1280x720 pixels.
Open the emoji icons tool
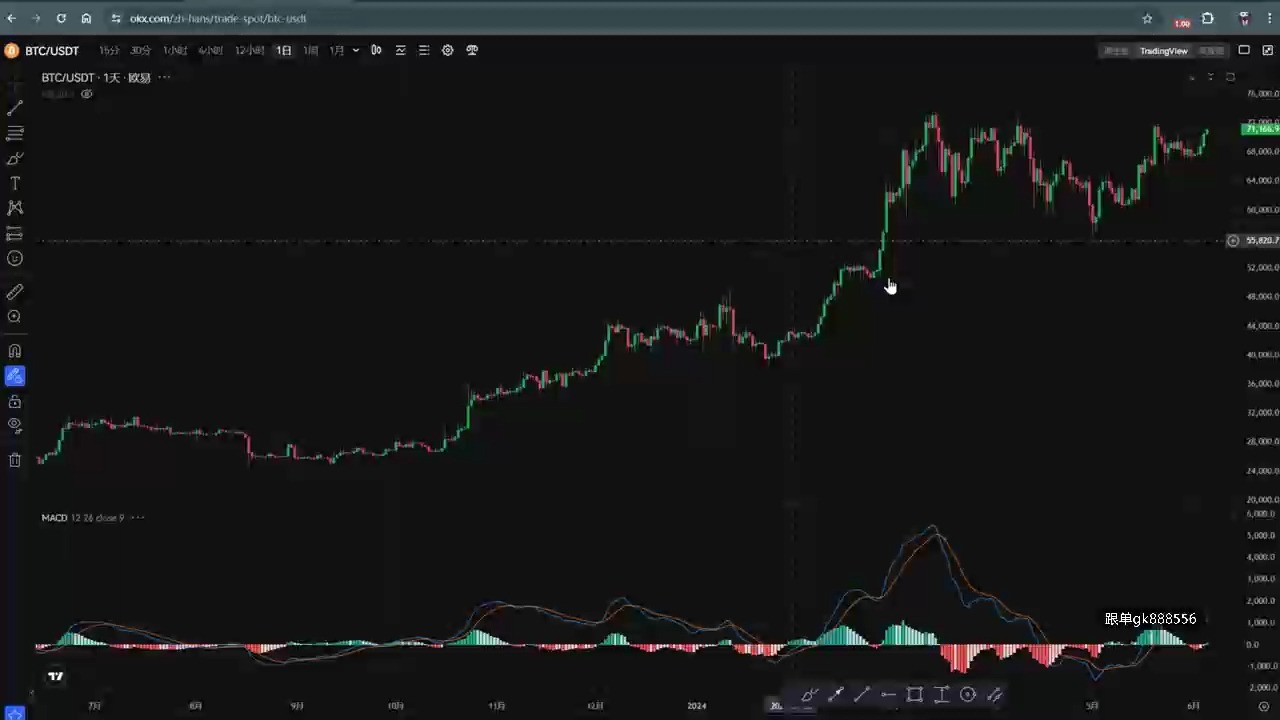(x=15, y=258)
